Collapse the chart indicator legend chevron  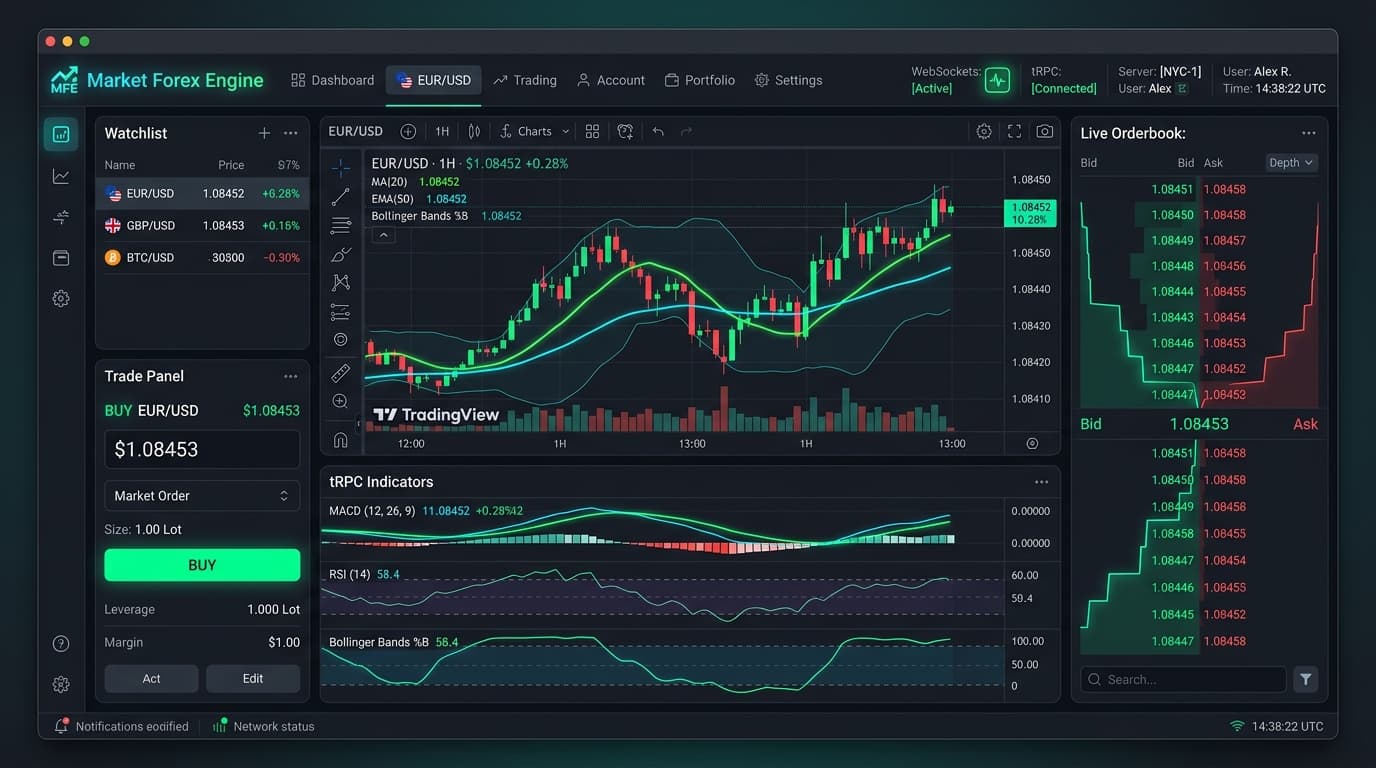[x=383, y=236]
